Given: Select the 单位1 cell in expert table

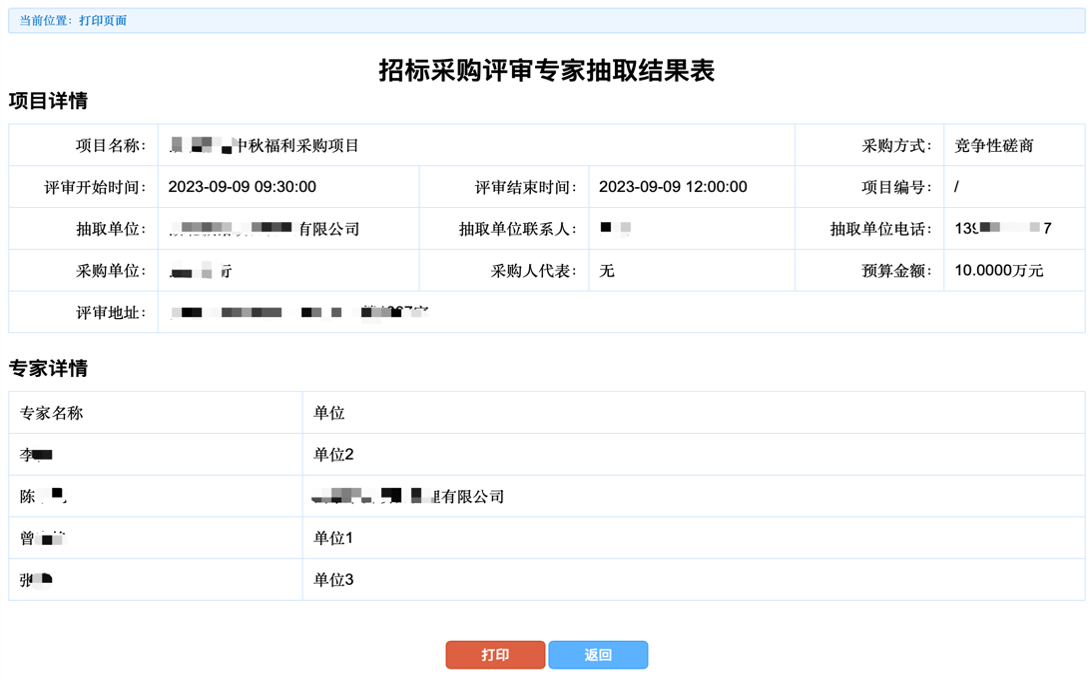Looking at the screenshot, I should point(334,538).
